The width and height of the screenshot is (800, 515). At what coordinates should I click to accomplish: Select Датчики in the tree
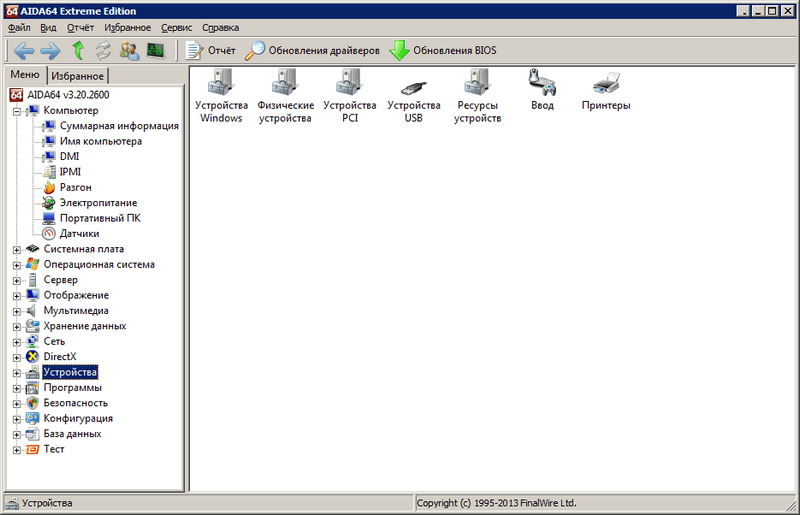[79, 233]
